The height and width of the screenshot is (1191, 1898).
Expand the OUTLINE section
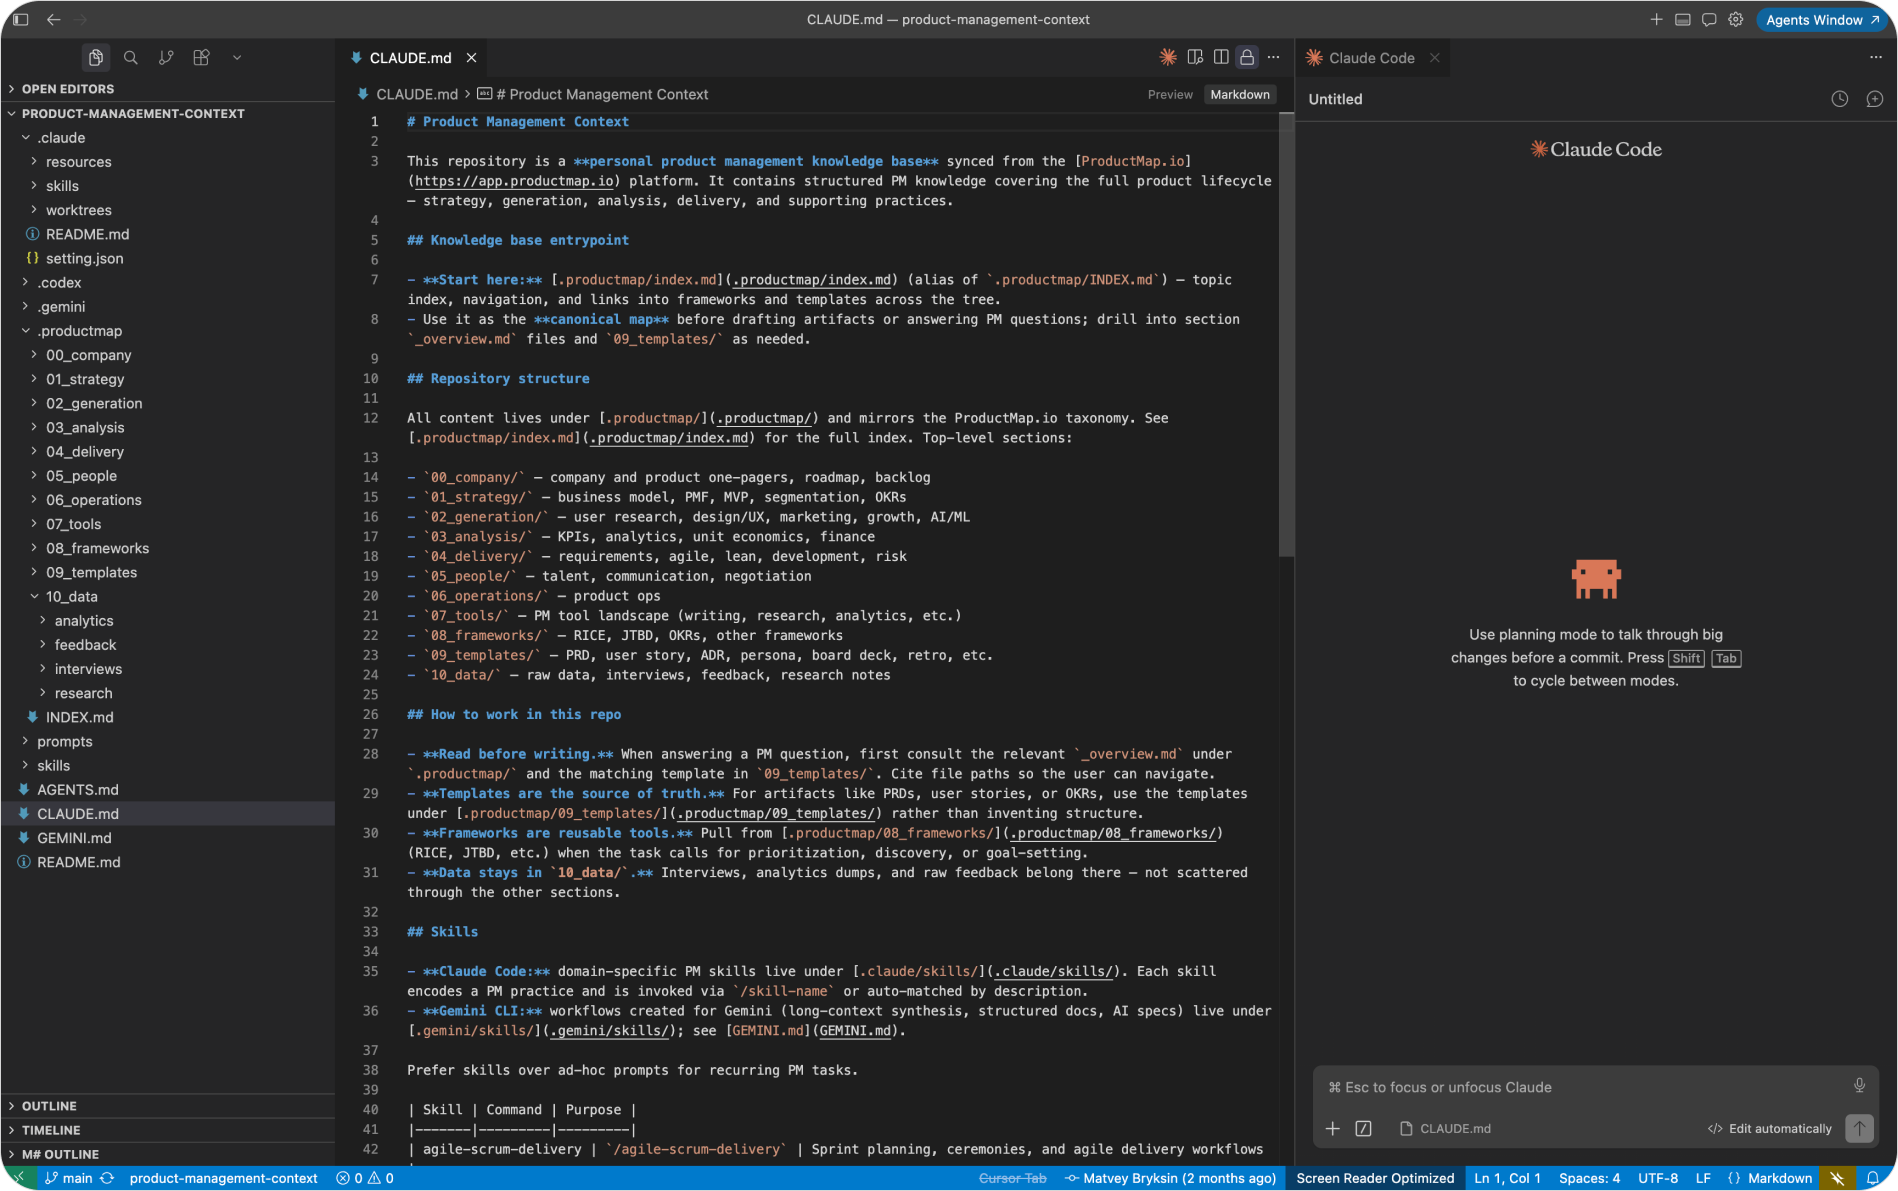point(167,1106)
